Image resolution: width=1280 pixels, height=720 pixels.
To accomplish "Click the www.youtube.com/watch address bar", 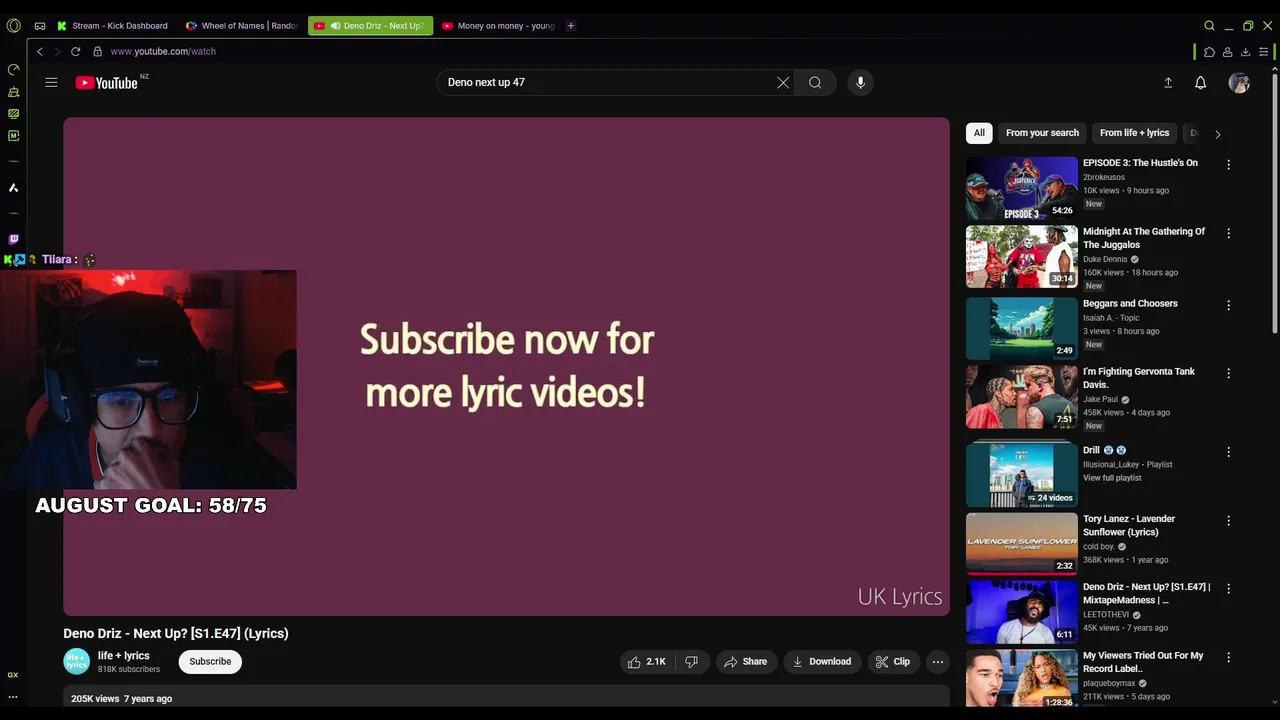I will tap(163, 51).
